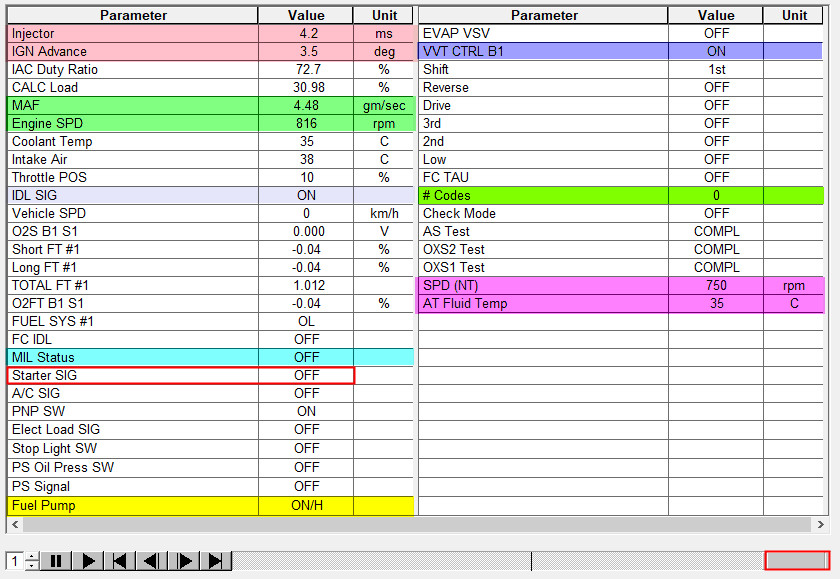Click the left arrow of horizontal scrollbar

15,524
